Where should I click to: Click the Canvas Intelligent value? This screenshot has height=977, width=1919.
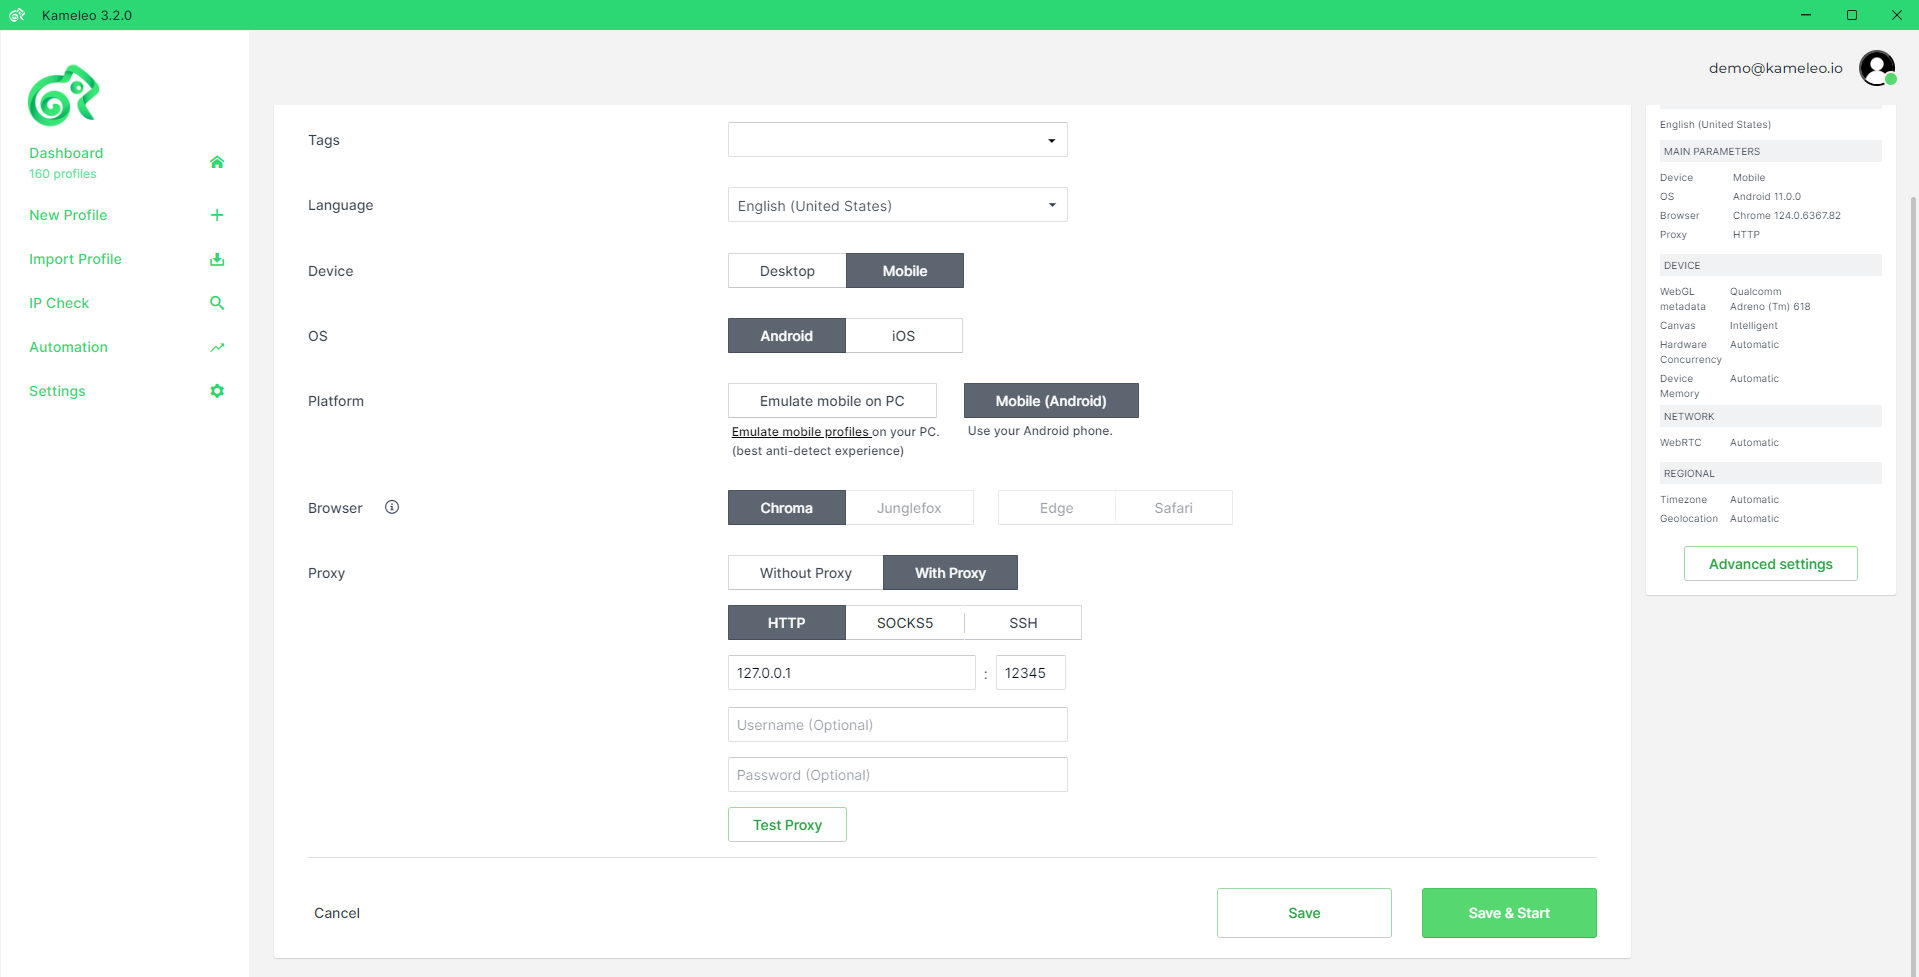click(1754, 326)
